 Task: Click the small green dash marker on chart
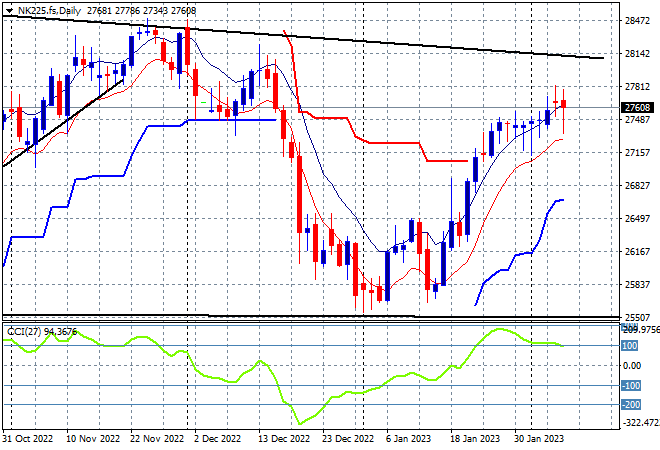pos(204,102)
